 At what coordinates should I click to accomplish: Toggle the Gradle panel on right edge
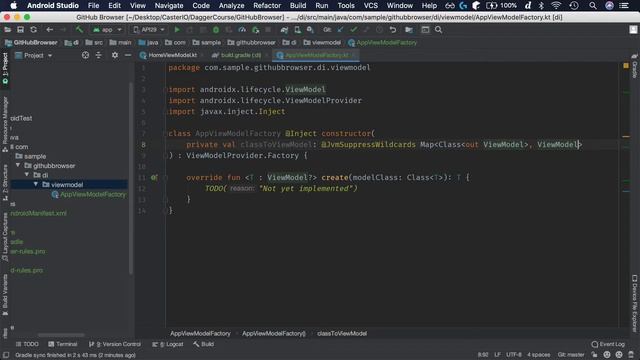635,66
